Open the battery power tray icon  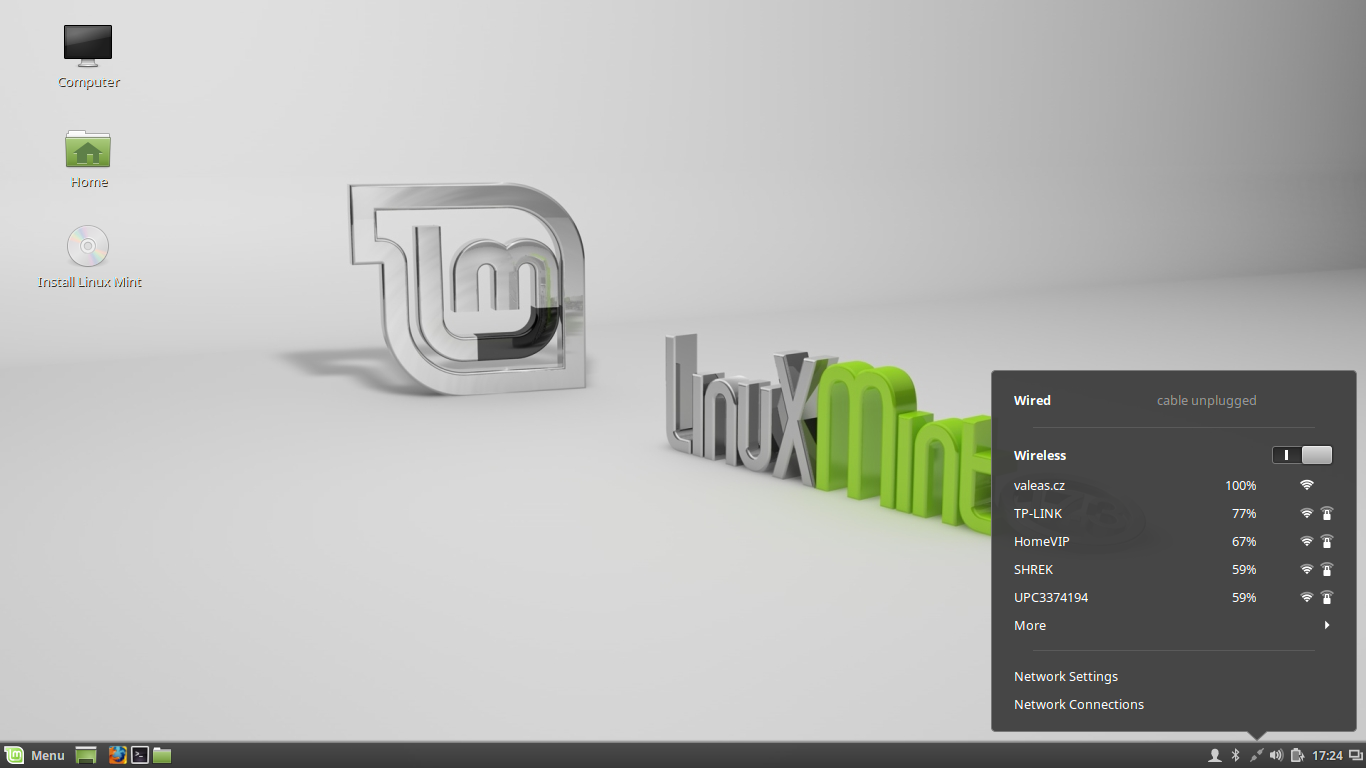1297,755
